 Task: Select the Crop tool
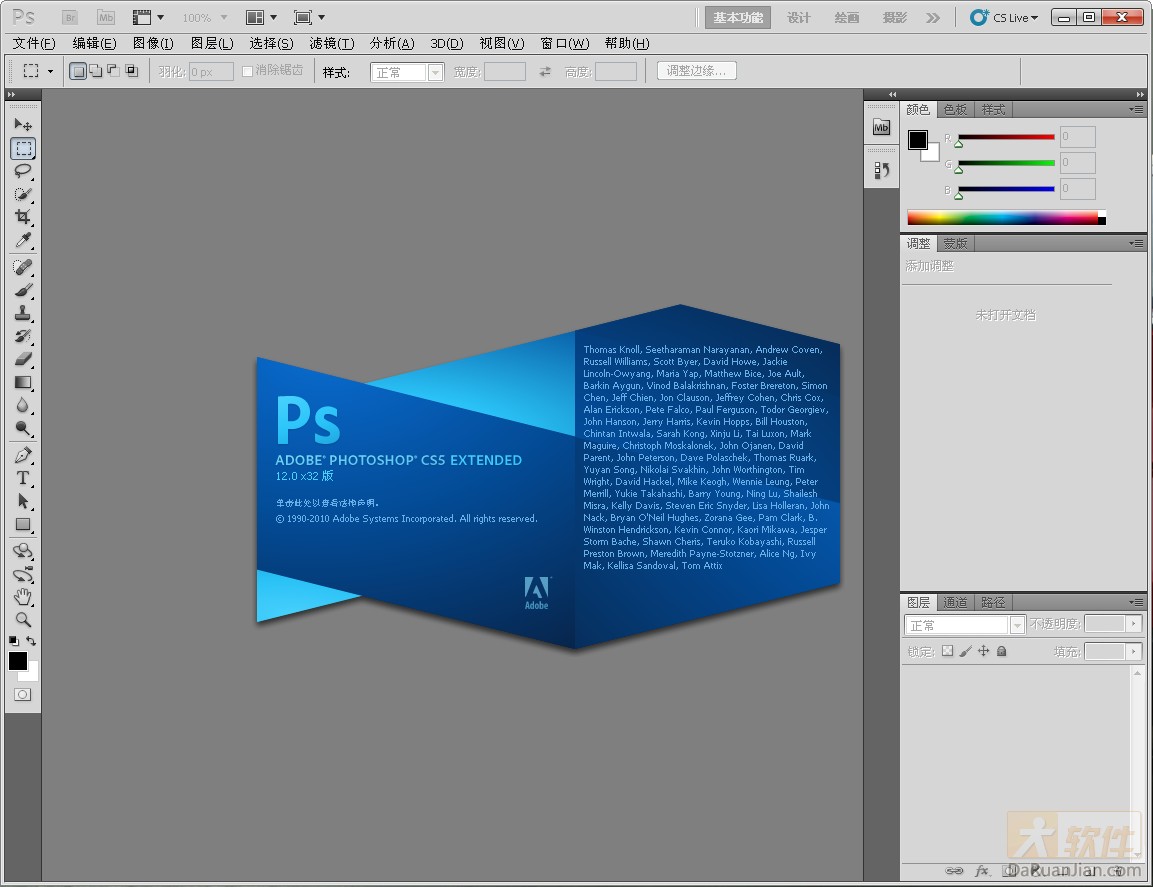point(22,218)
